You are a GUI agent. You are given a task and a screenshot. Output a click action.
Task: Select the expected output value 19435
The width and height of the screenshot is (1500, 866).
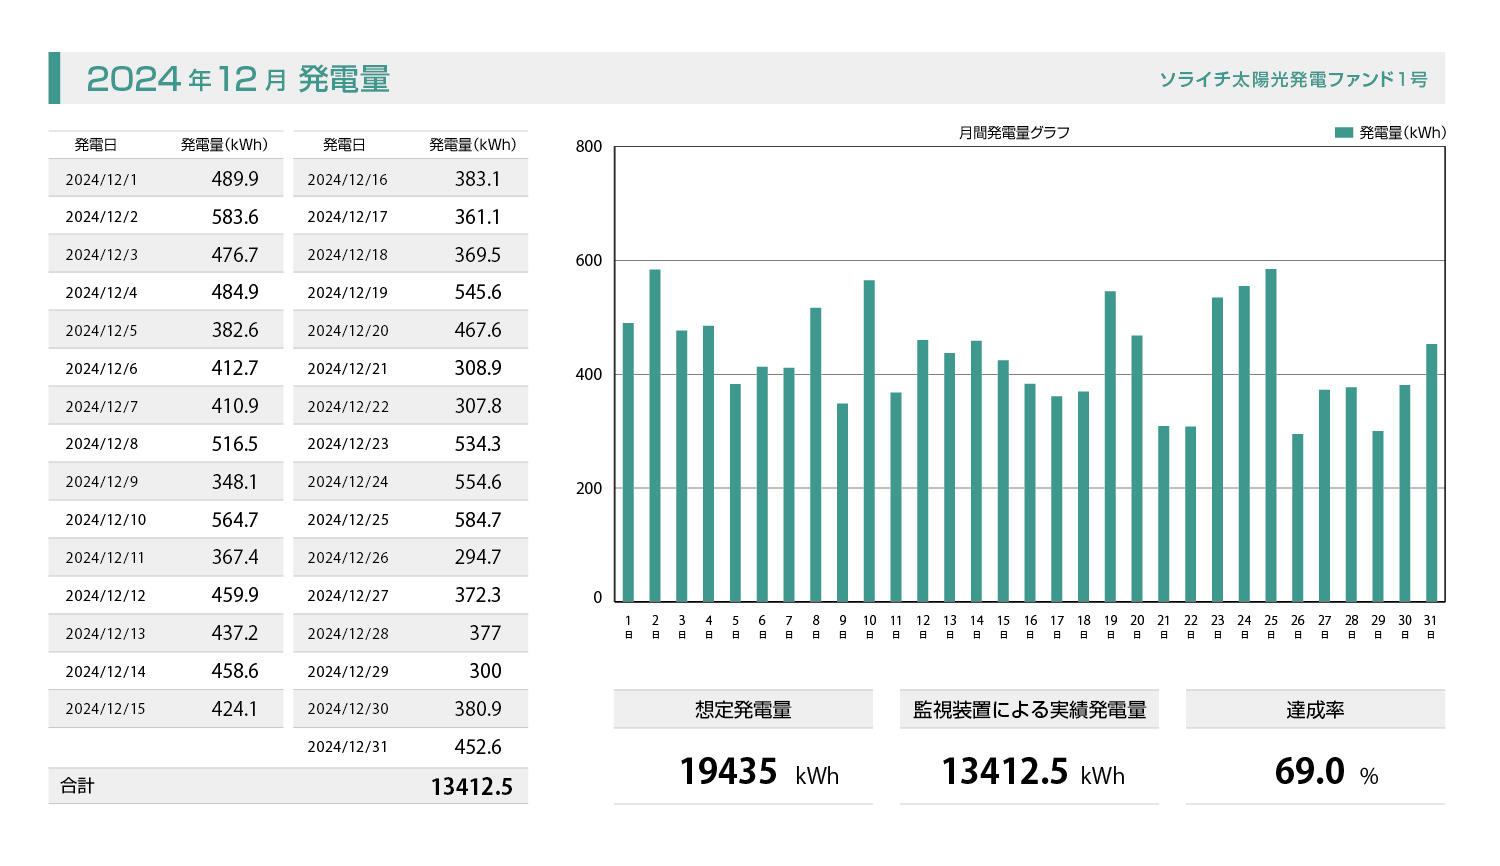point(728,772)
